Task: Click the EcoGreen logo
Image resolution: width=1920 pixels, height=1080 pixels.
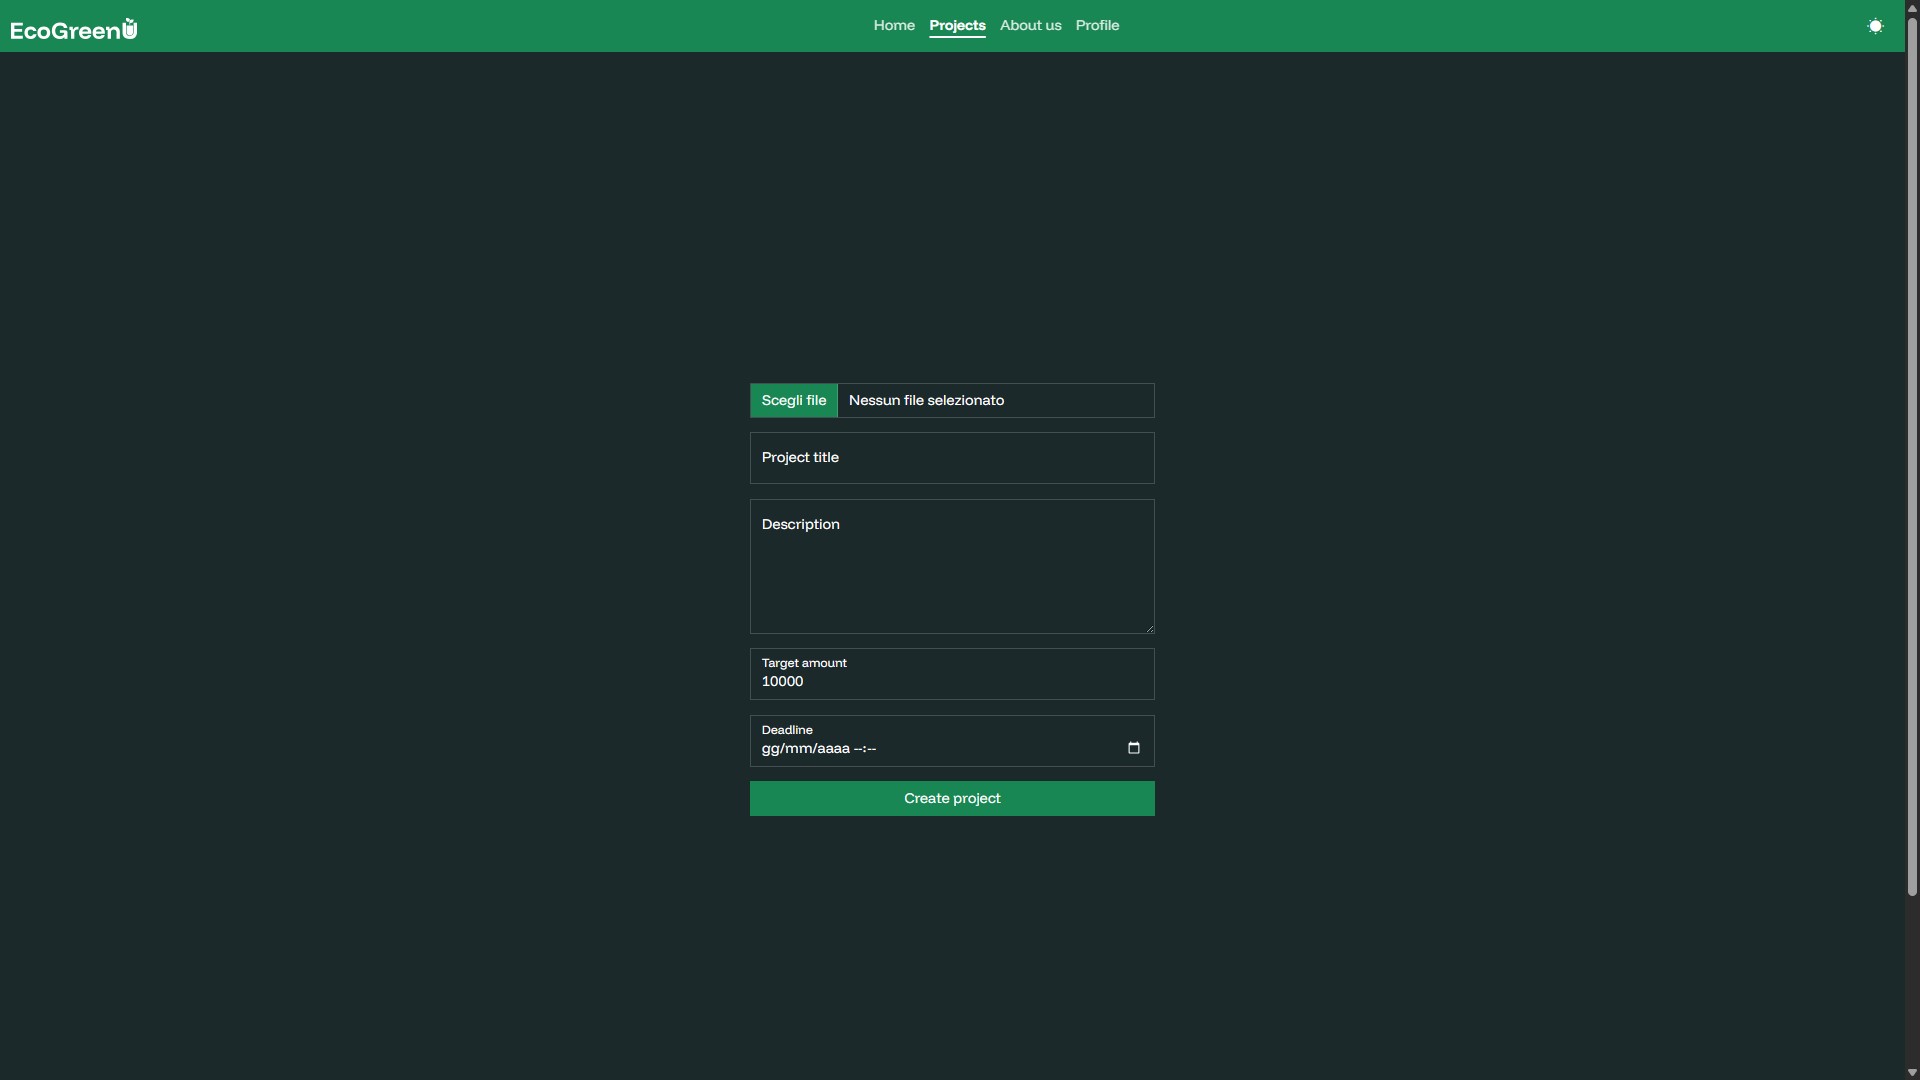Action: [73, 30]
